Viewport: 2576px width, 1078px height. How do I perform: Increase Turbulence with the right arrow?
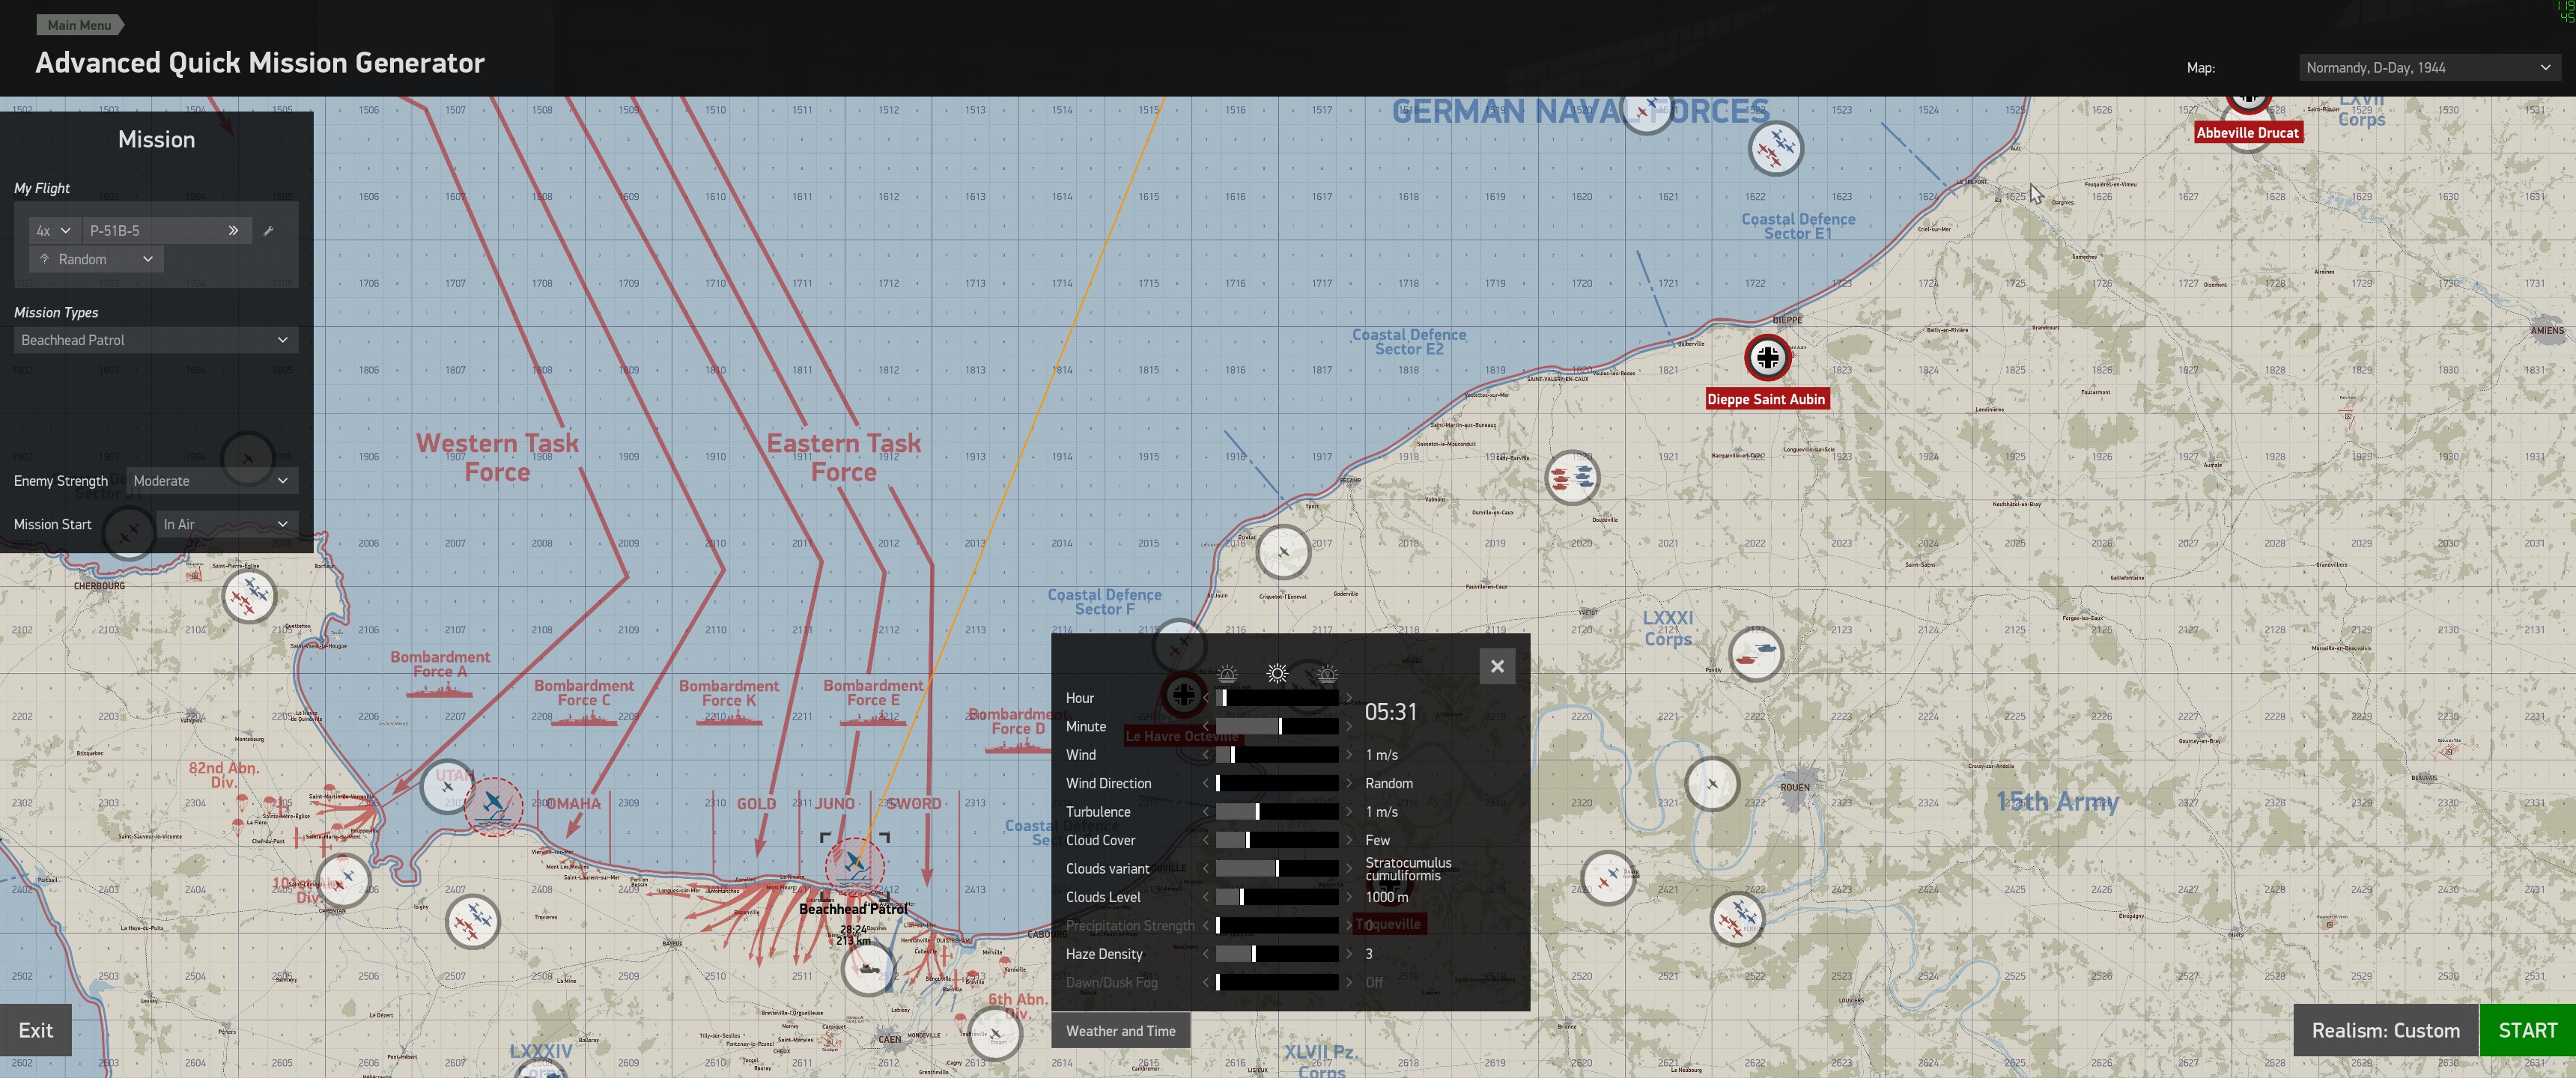point(1349,812)
